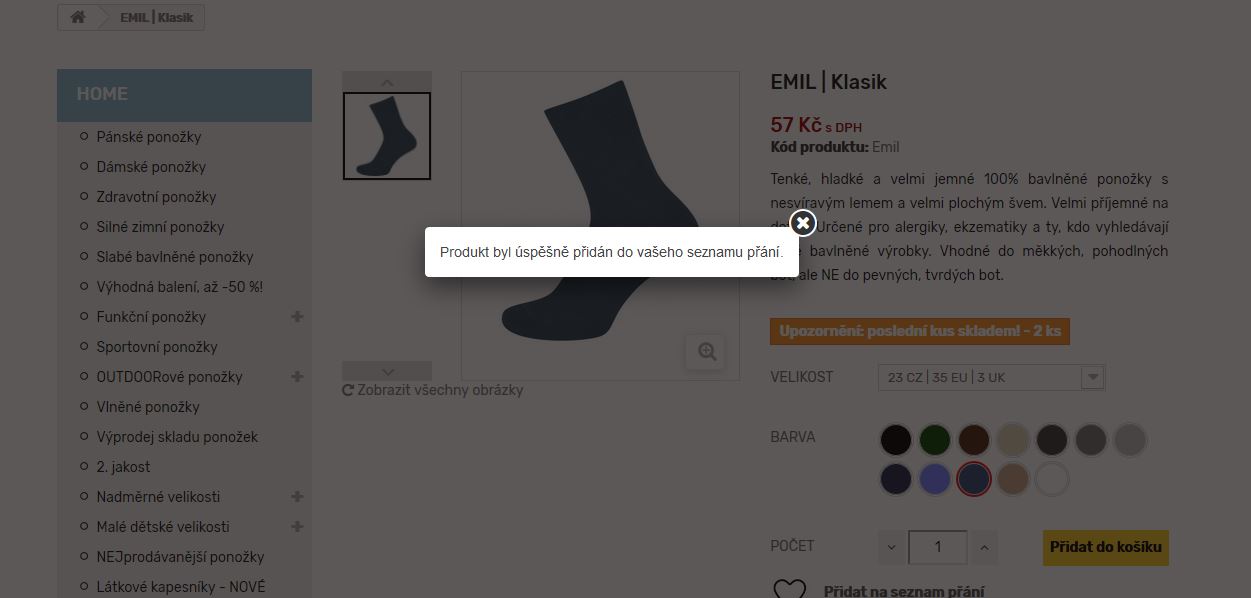
Task: Expand the Funkční ponožky category
Action: point(297,317)
